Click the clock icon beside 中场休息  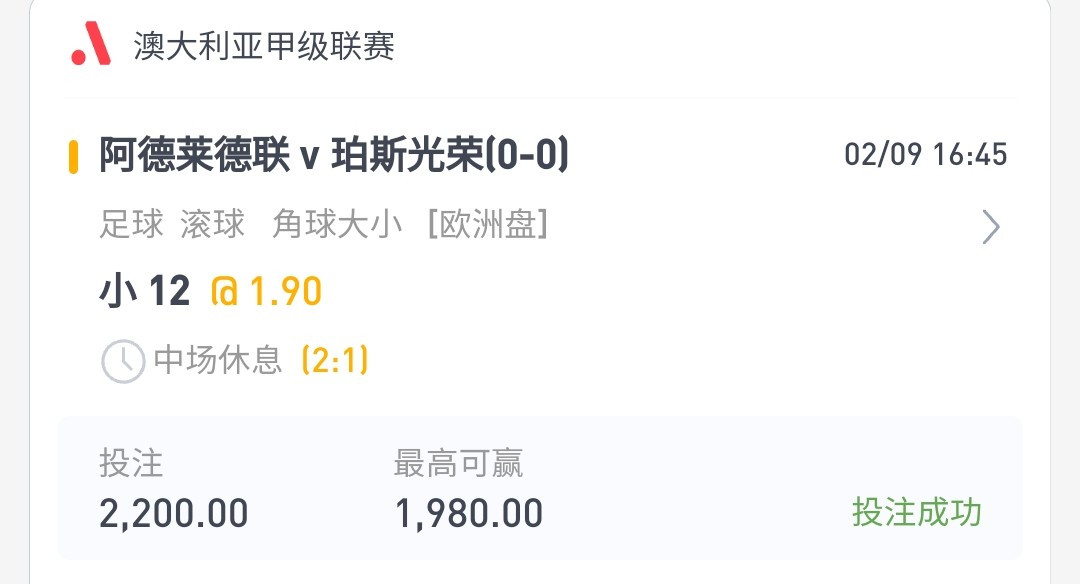click(123, 361)
